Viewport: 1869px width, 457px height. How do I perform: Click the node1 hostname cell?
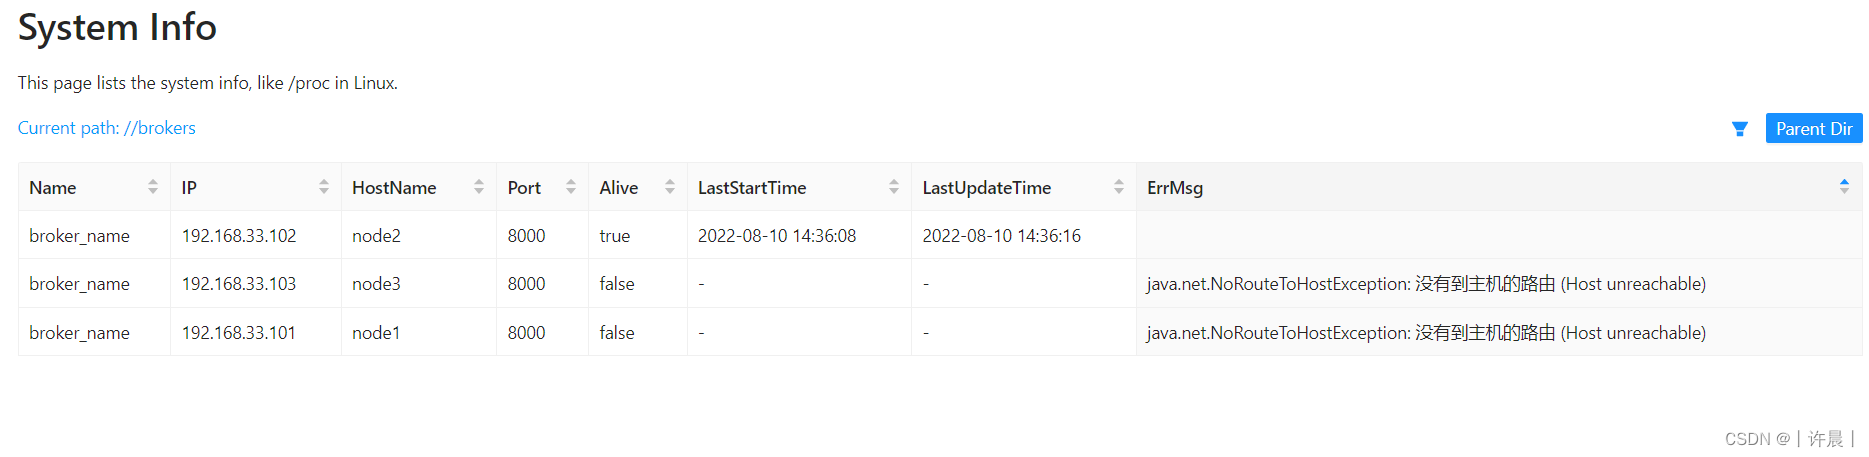click(x=376, y=333)
